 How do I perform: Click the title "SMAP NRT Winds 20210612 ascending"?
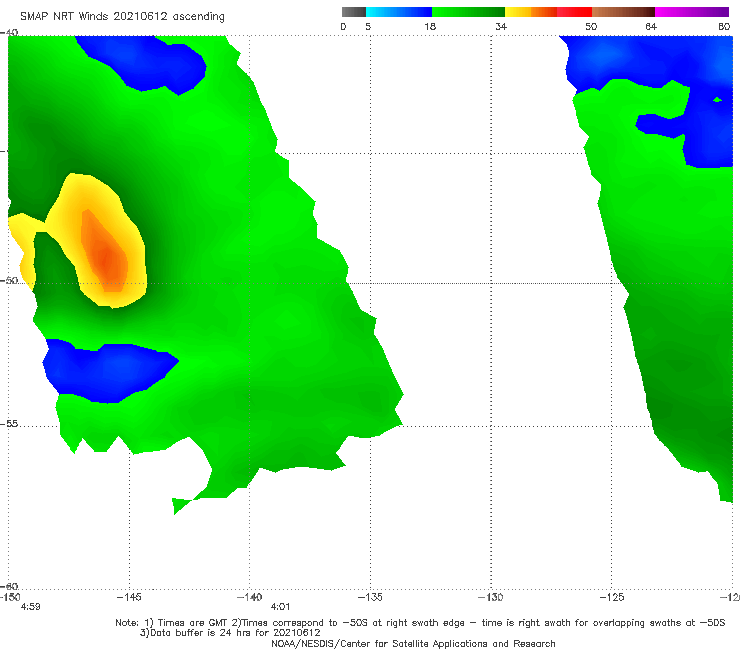coord(122,16)
